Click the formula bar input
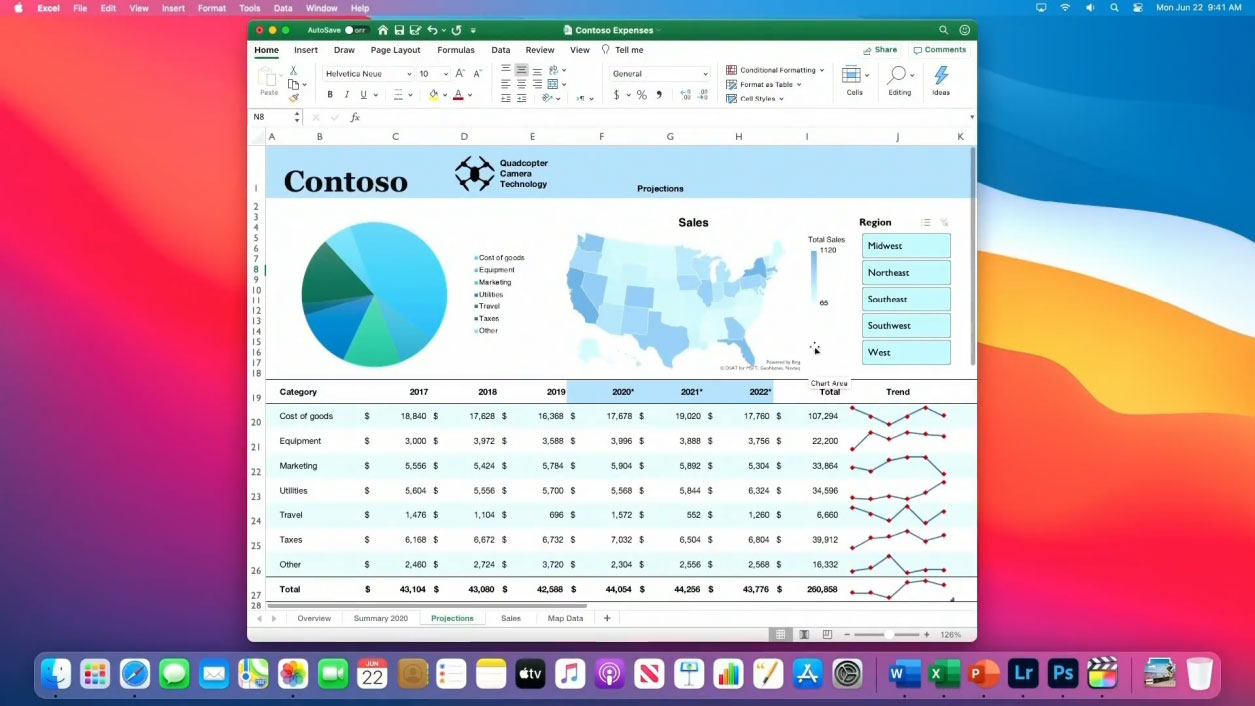The height and width of the screenshot is (706, 1255). tap(665, 117)
